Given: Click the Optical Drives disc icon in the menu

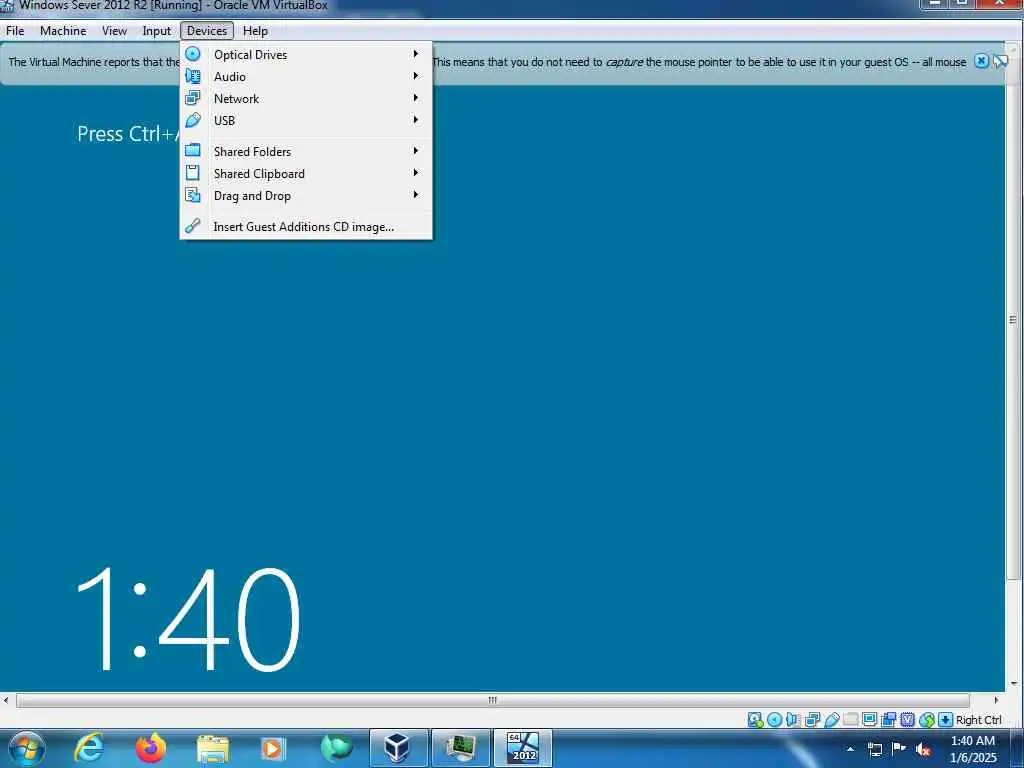Looking at the screenshot, I should point(193,54).
